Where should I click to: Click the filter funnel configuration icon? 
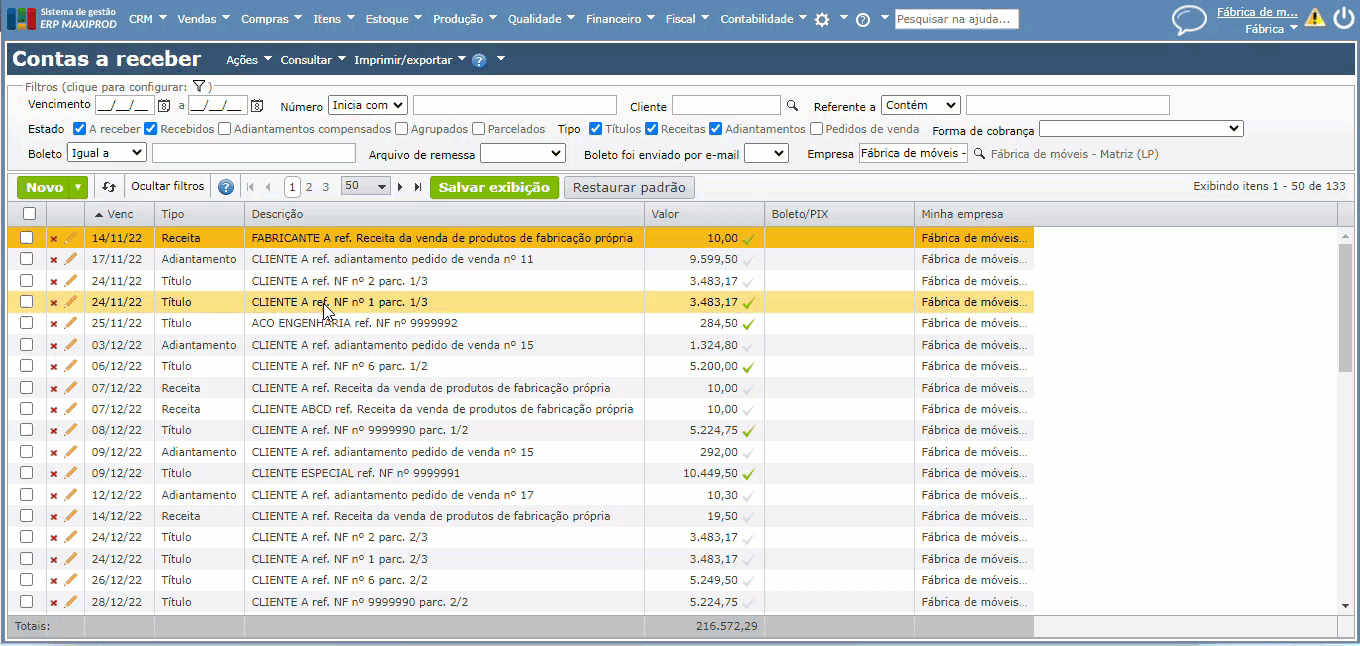tap(199, 87)
